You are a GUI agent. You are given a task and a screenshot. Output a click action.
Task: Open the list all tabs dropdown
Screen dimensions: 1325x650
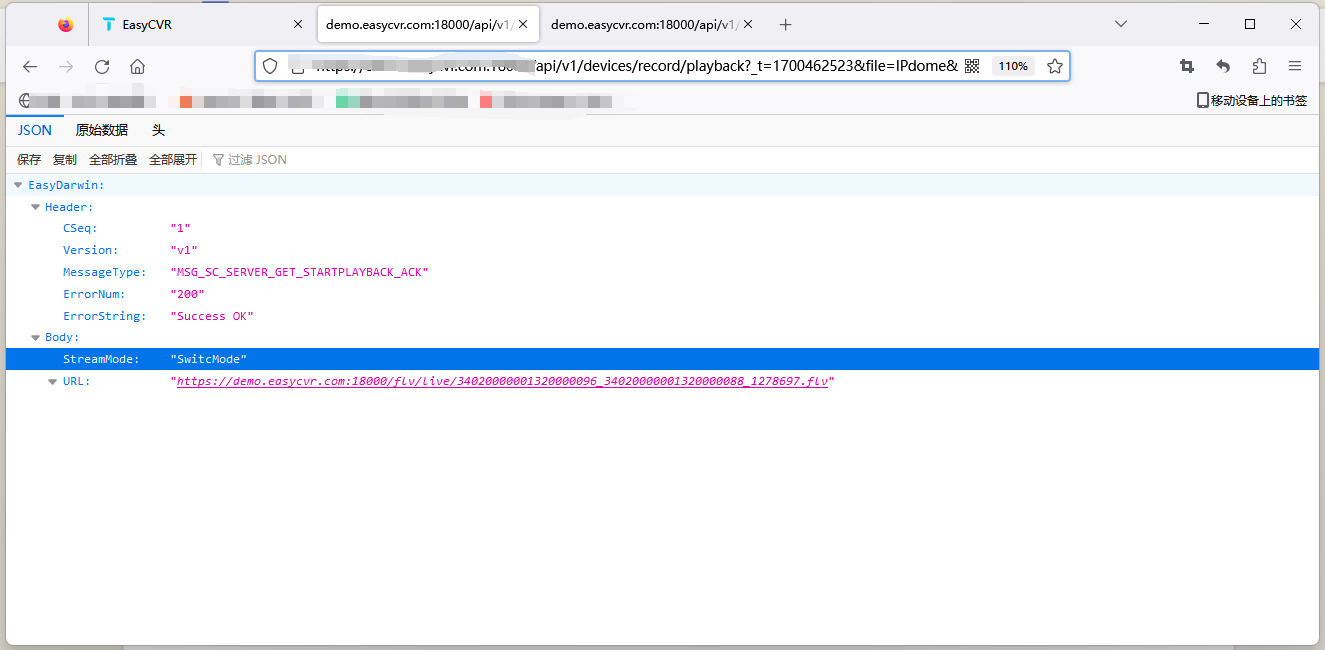tap(1121, 24)
